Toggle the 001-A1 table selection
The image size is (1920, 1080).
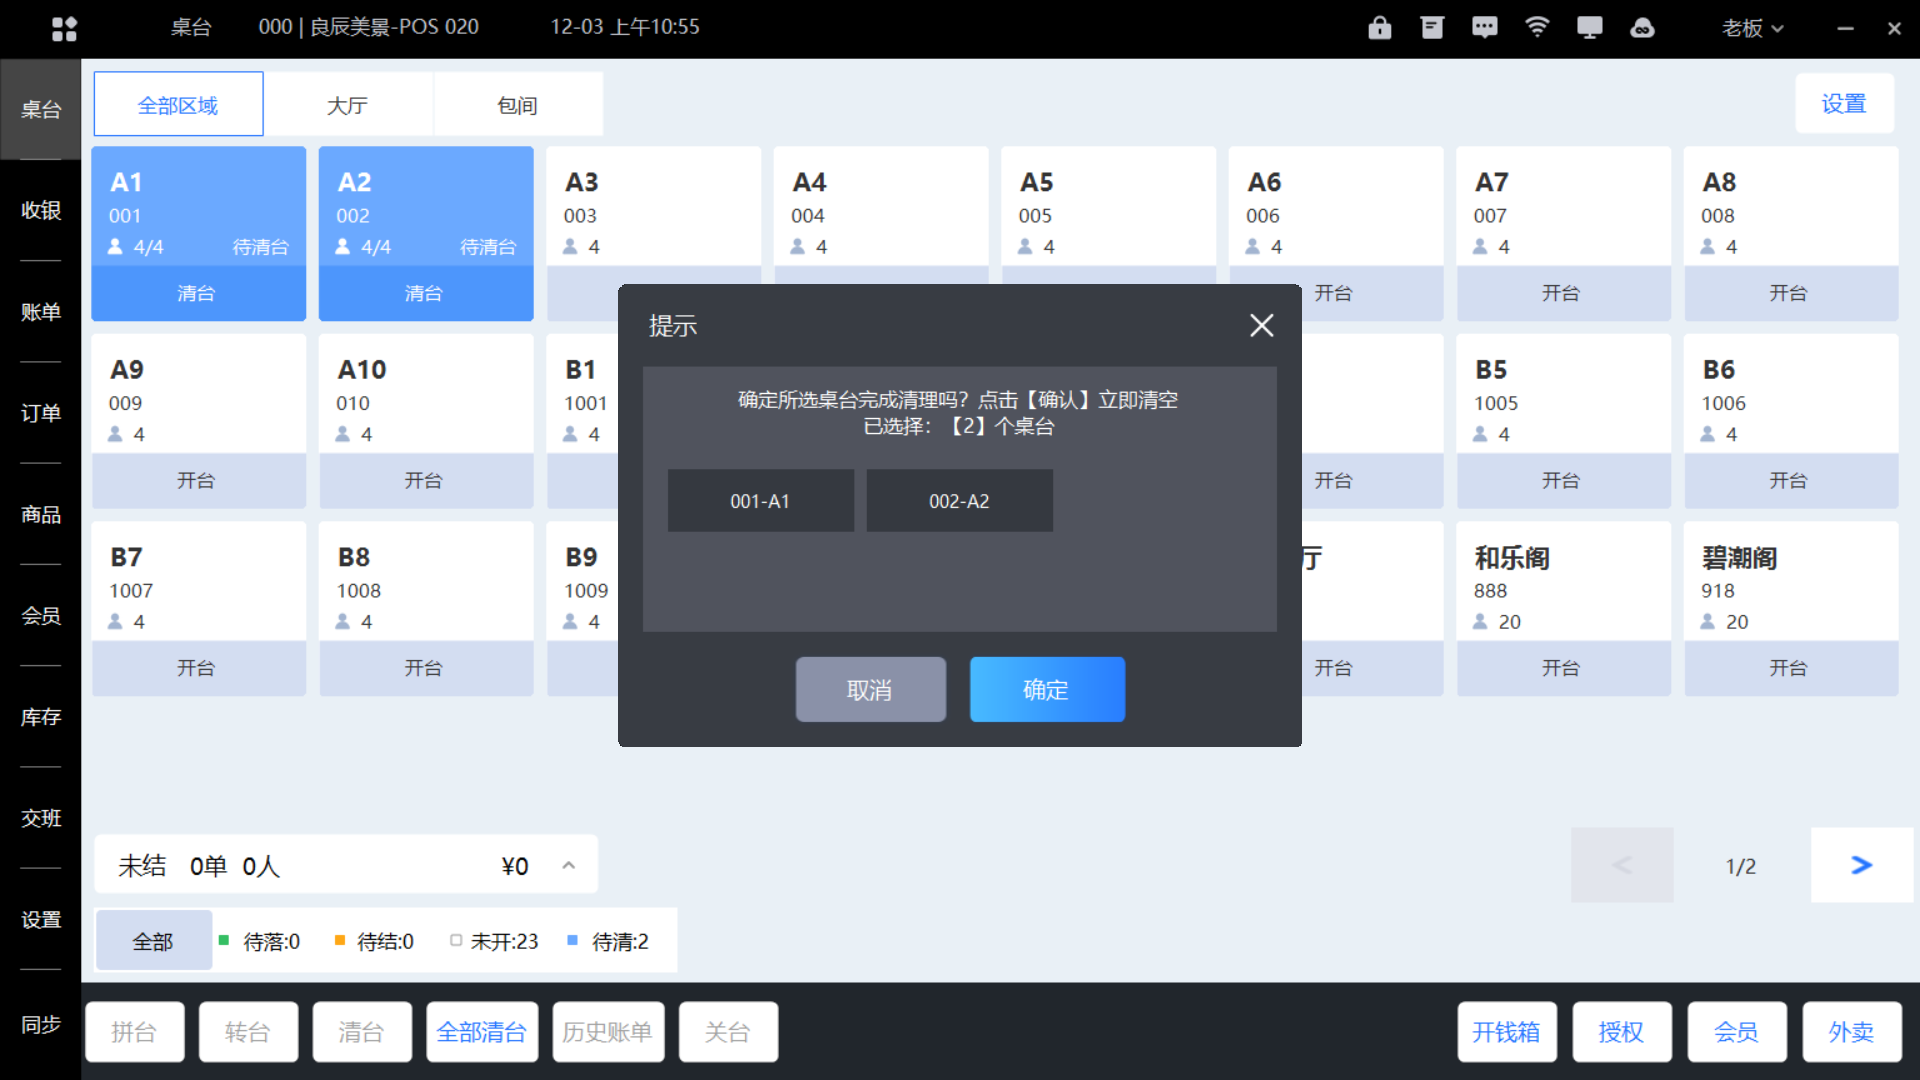760,501
